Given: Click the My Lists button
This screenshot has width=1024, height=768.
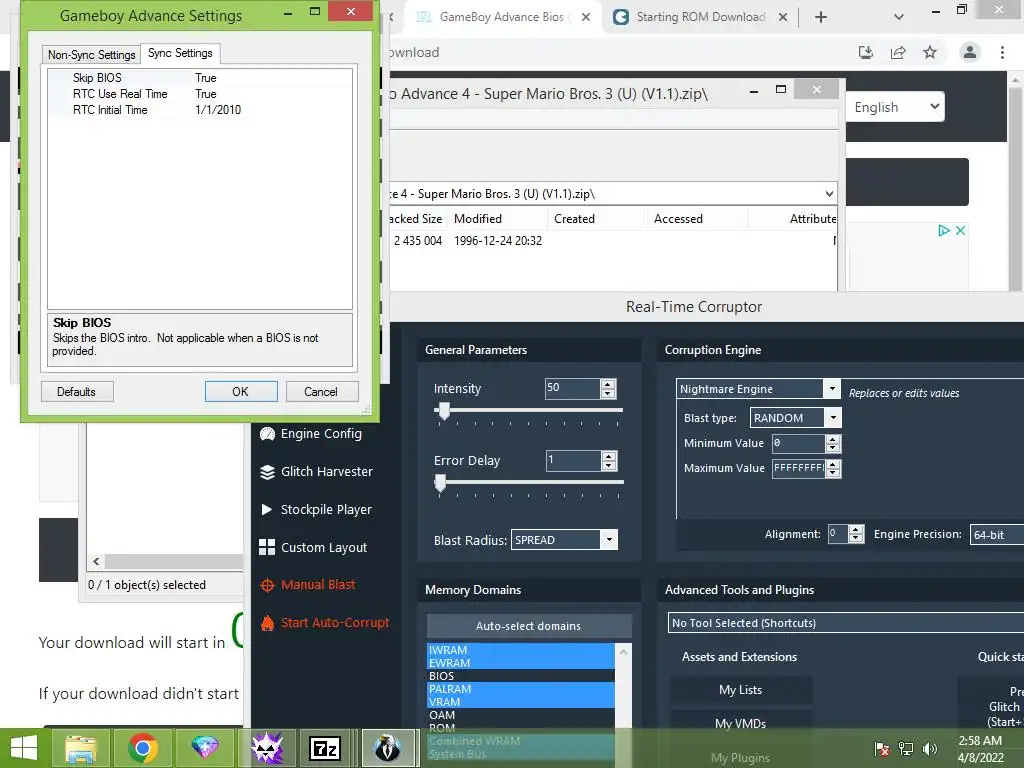Looking at the screenshot, I should point(741,690).
